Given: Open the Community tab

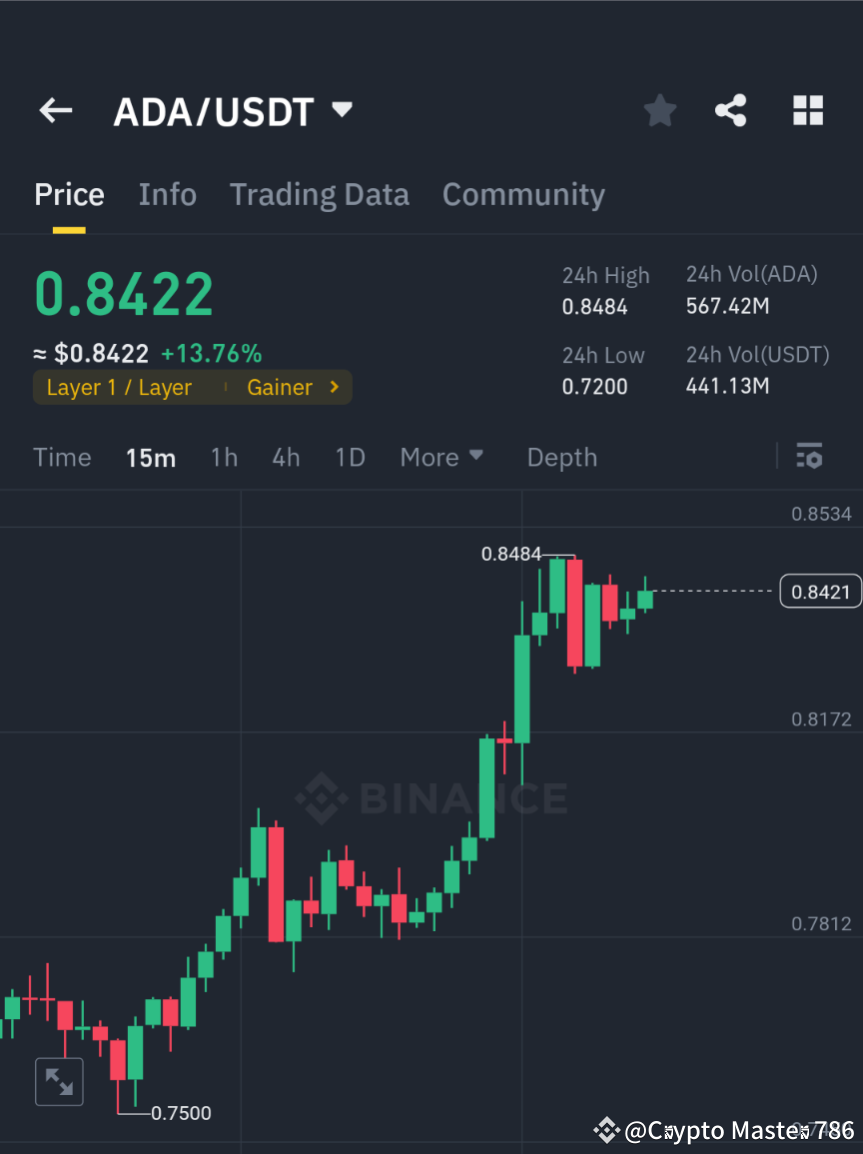Looking at the screenshot, I should tap(523, 194).
